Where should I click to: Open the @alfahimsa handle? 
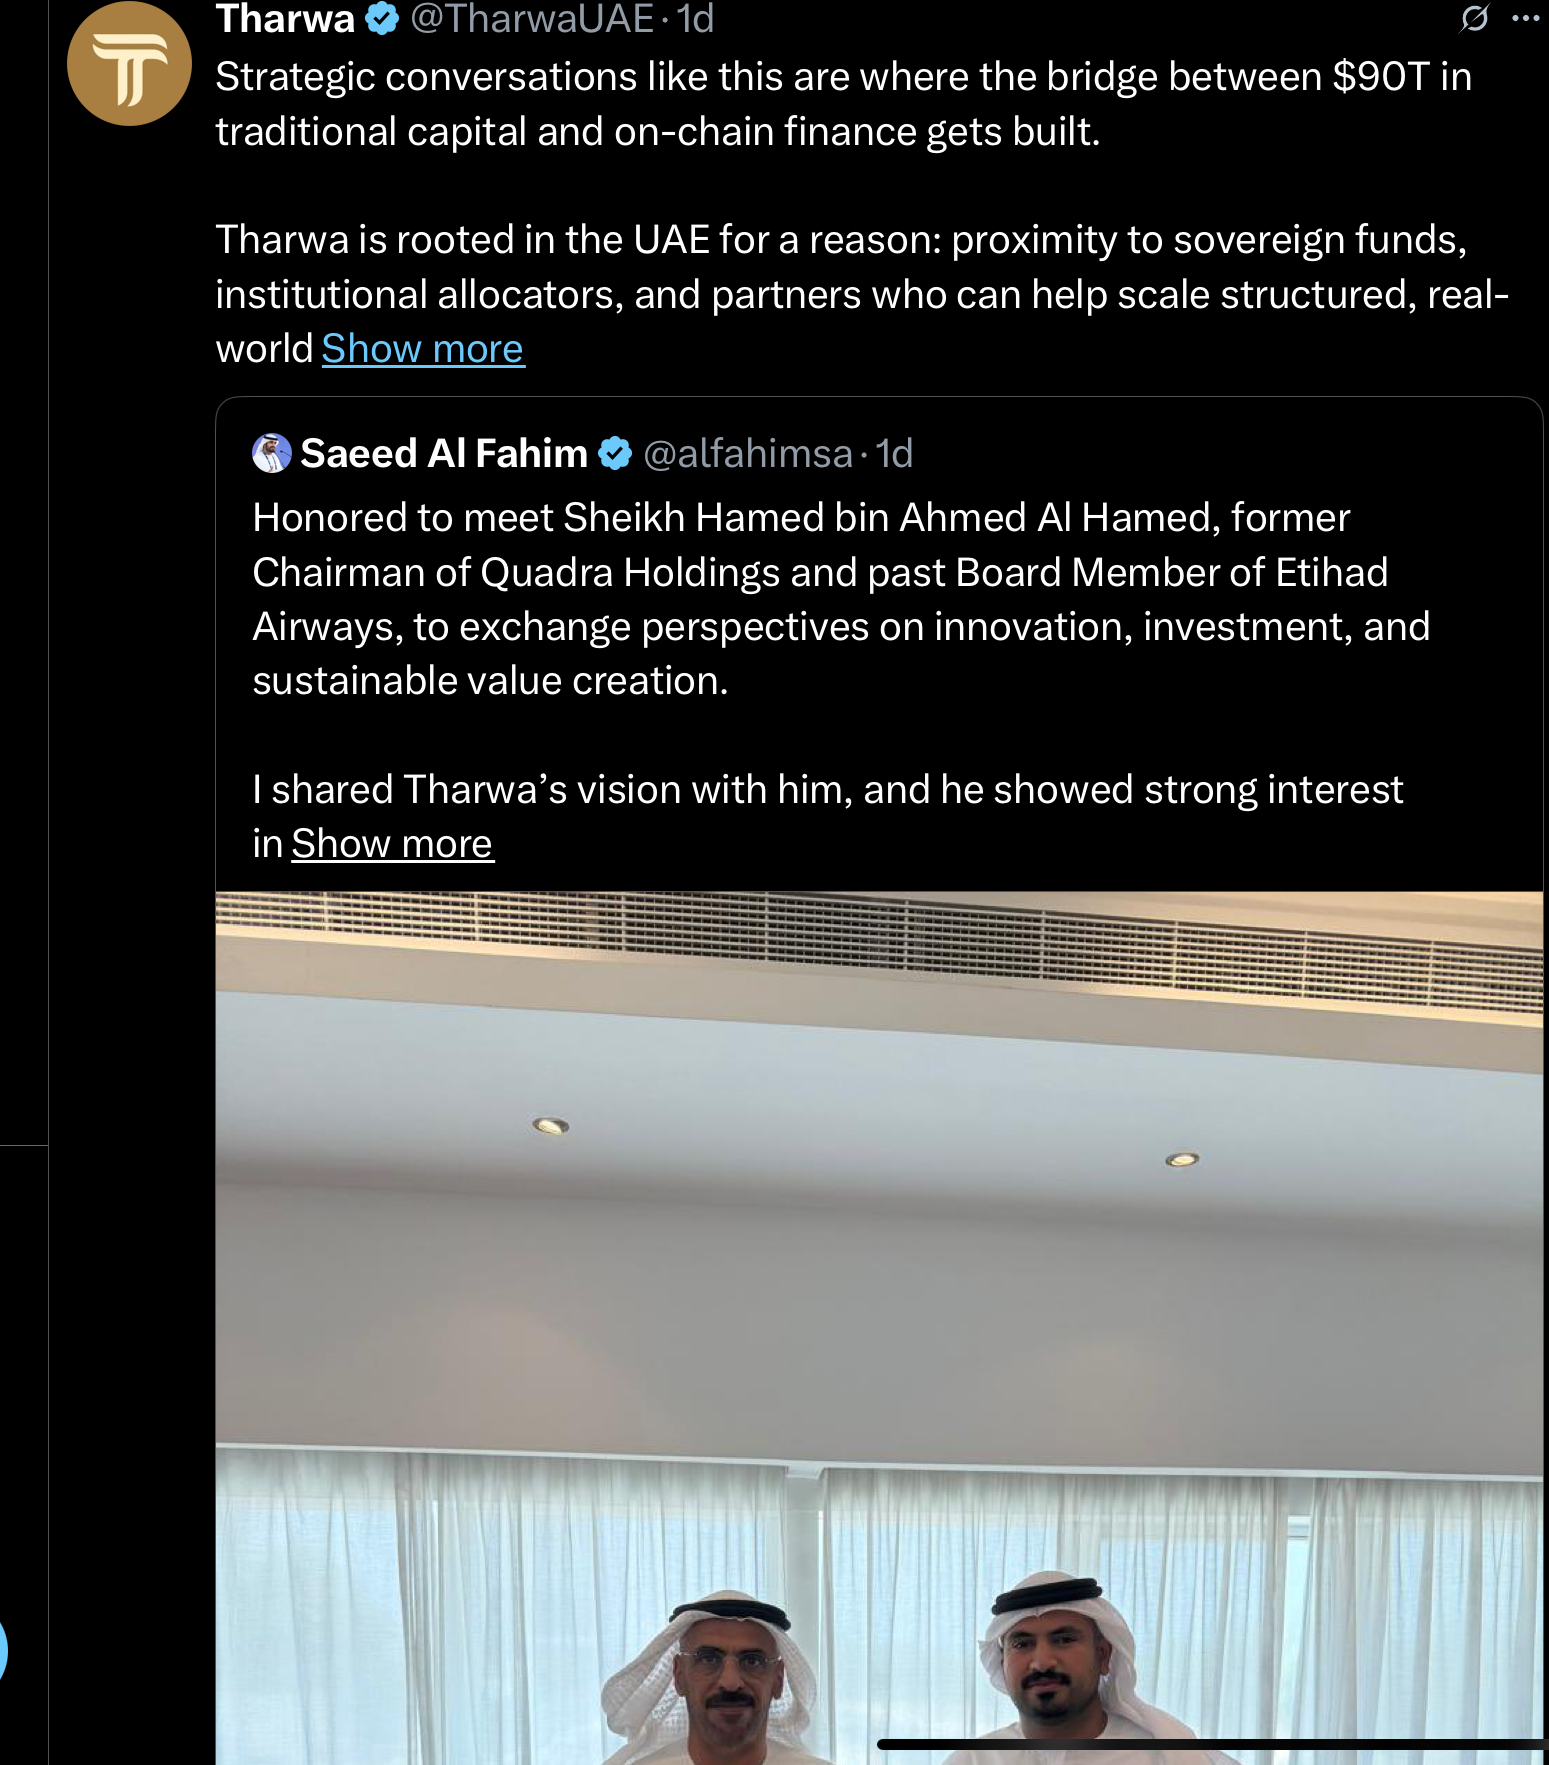click(748, 453)
